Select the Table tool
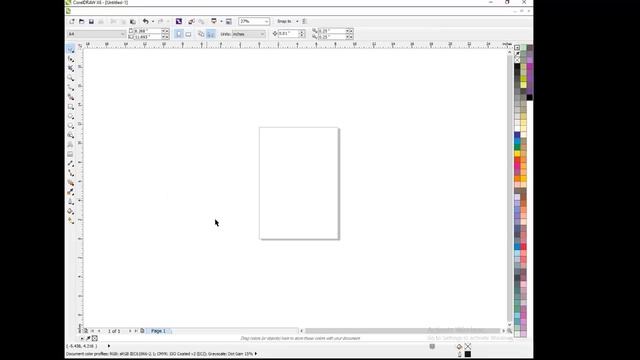Image resolution: width=640 pixels, height=360 pixels. [71, 154]
